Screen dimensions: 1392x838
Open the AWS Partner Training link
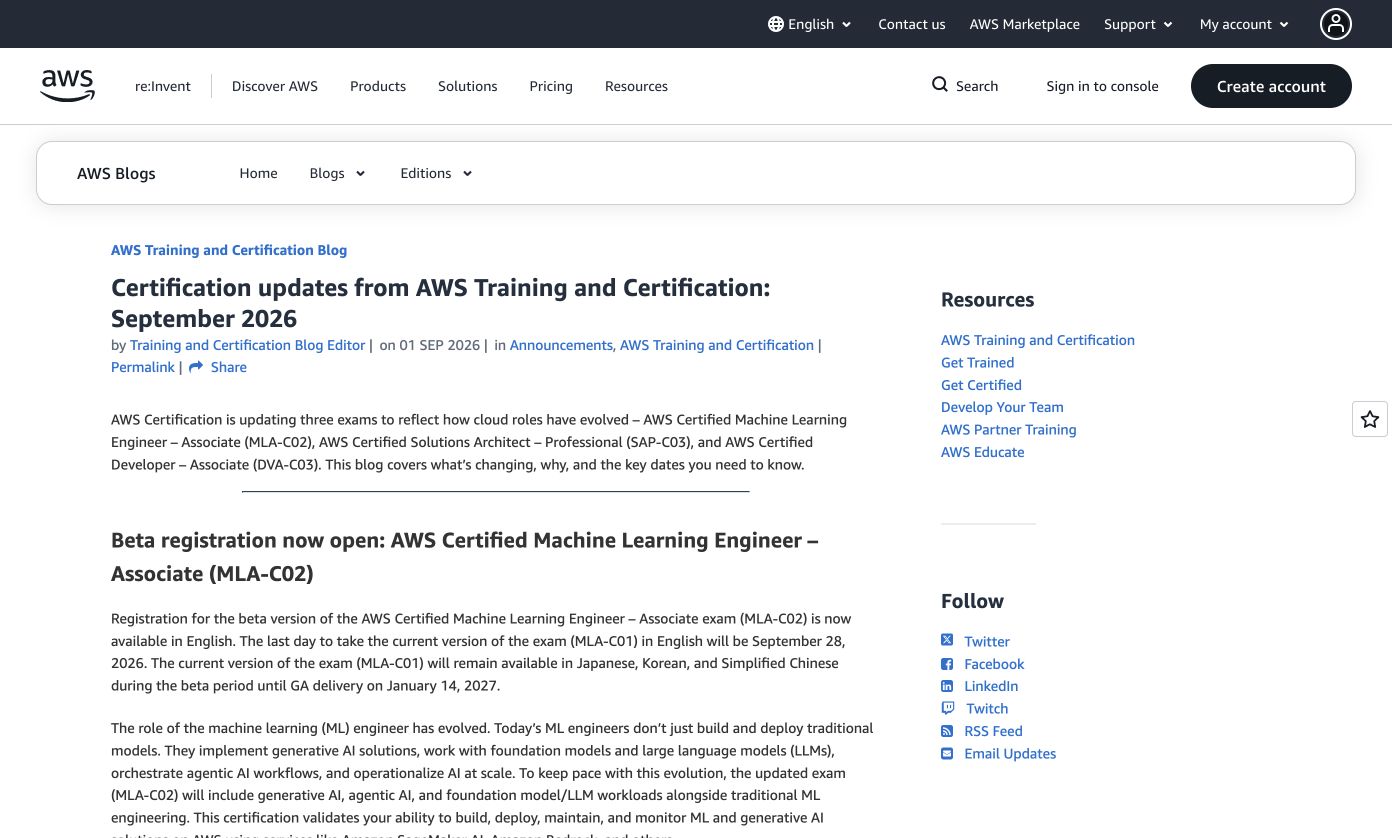click(x=1008, y=429)
